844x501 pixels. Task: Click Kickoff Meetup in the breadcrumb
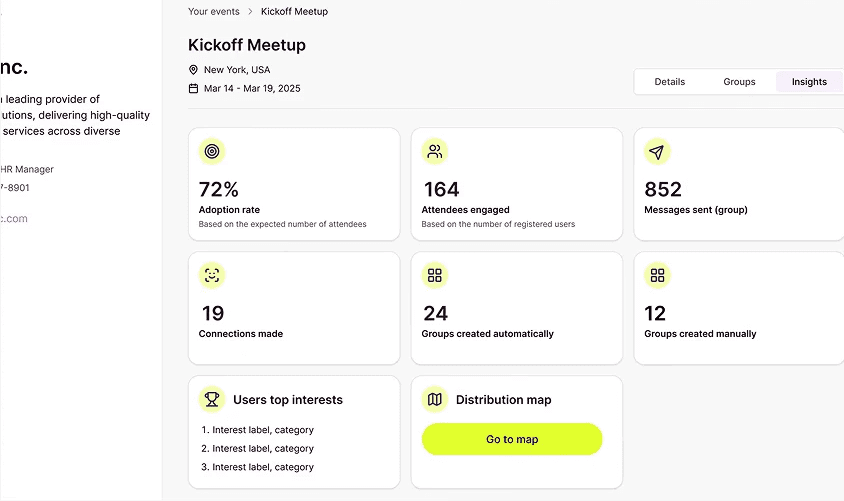pos(294,11)
